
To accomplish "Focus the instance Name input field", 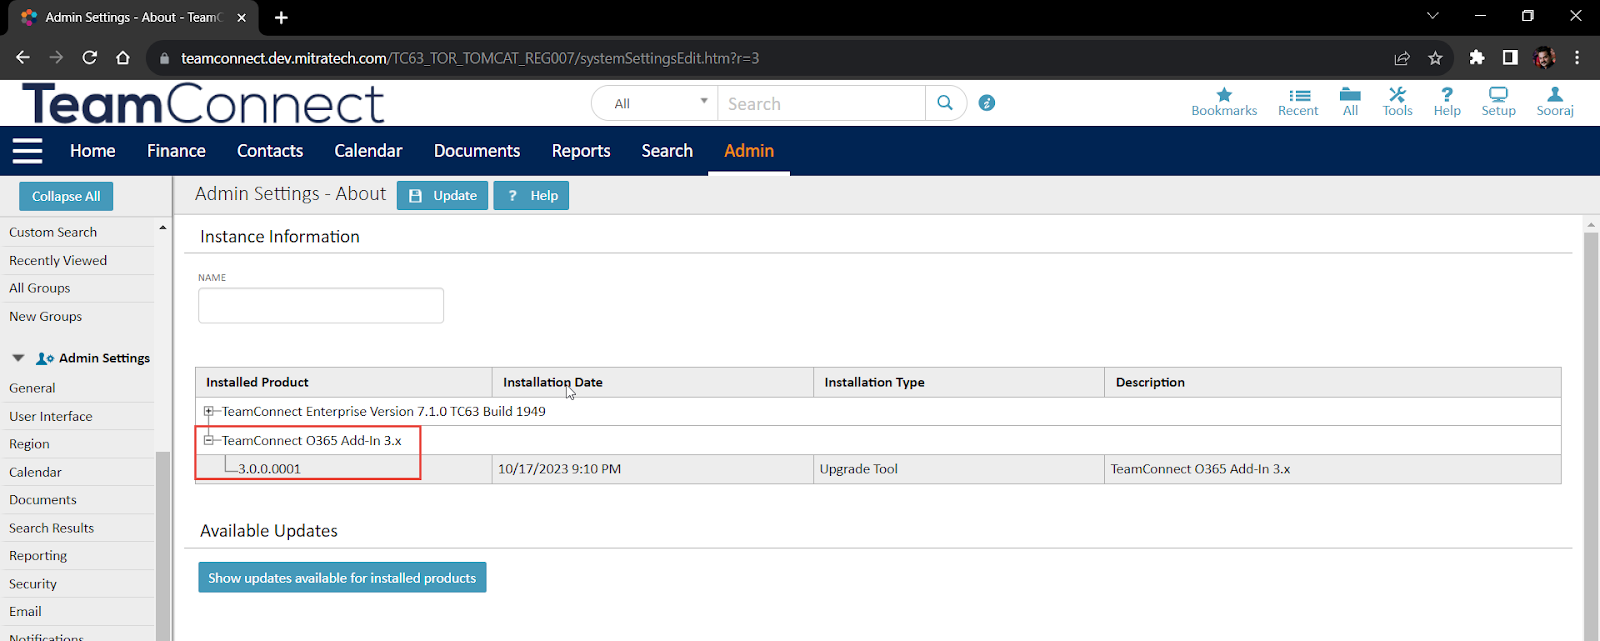I will (x=321, y=306).
